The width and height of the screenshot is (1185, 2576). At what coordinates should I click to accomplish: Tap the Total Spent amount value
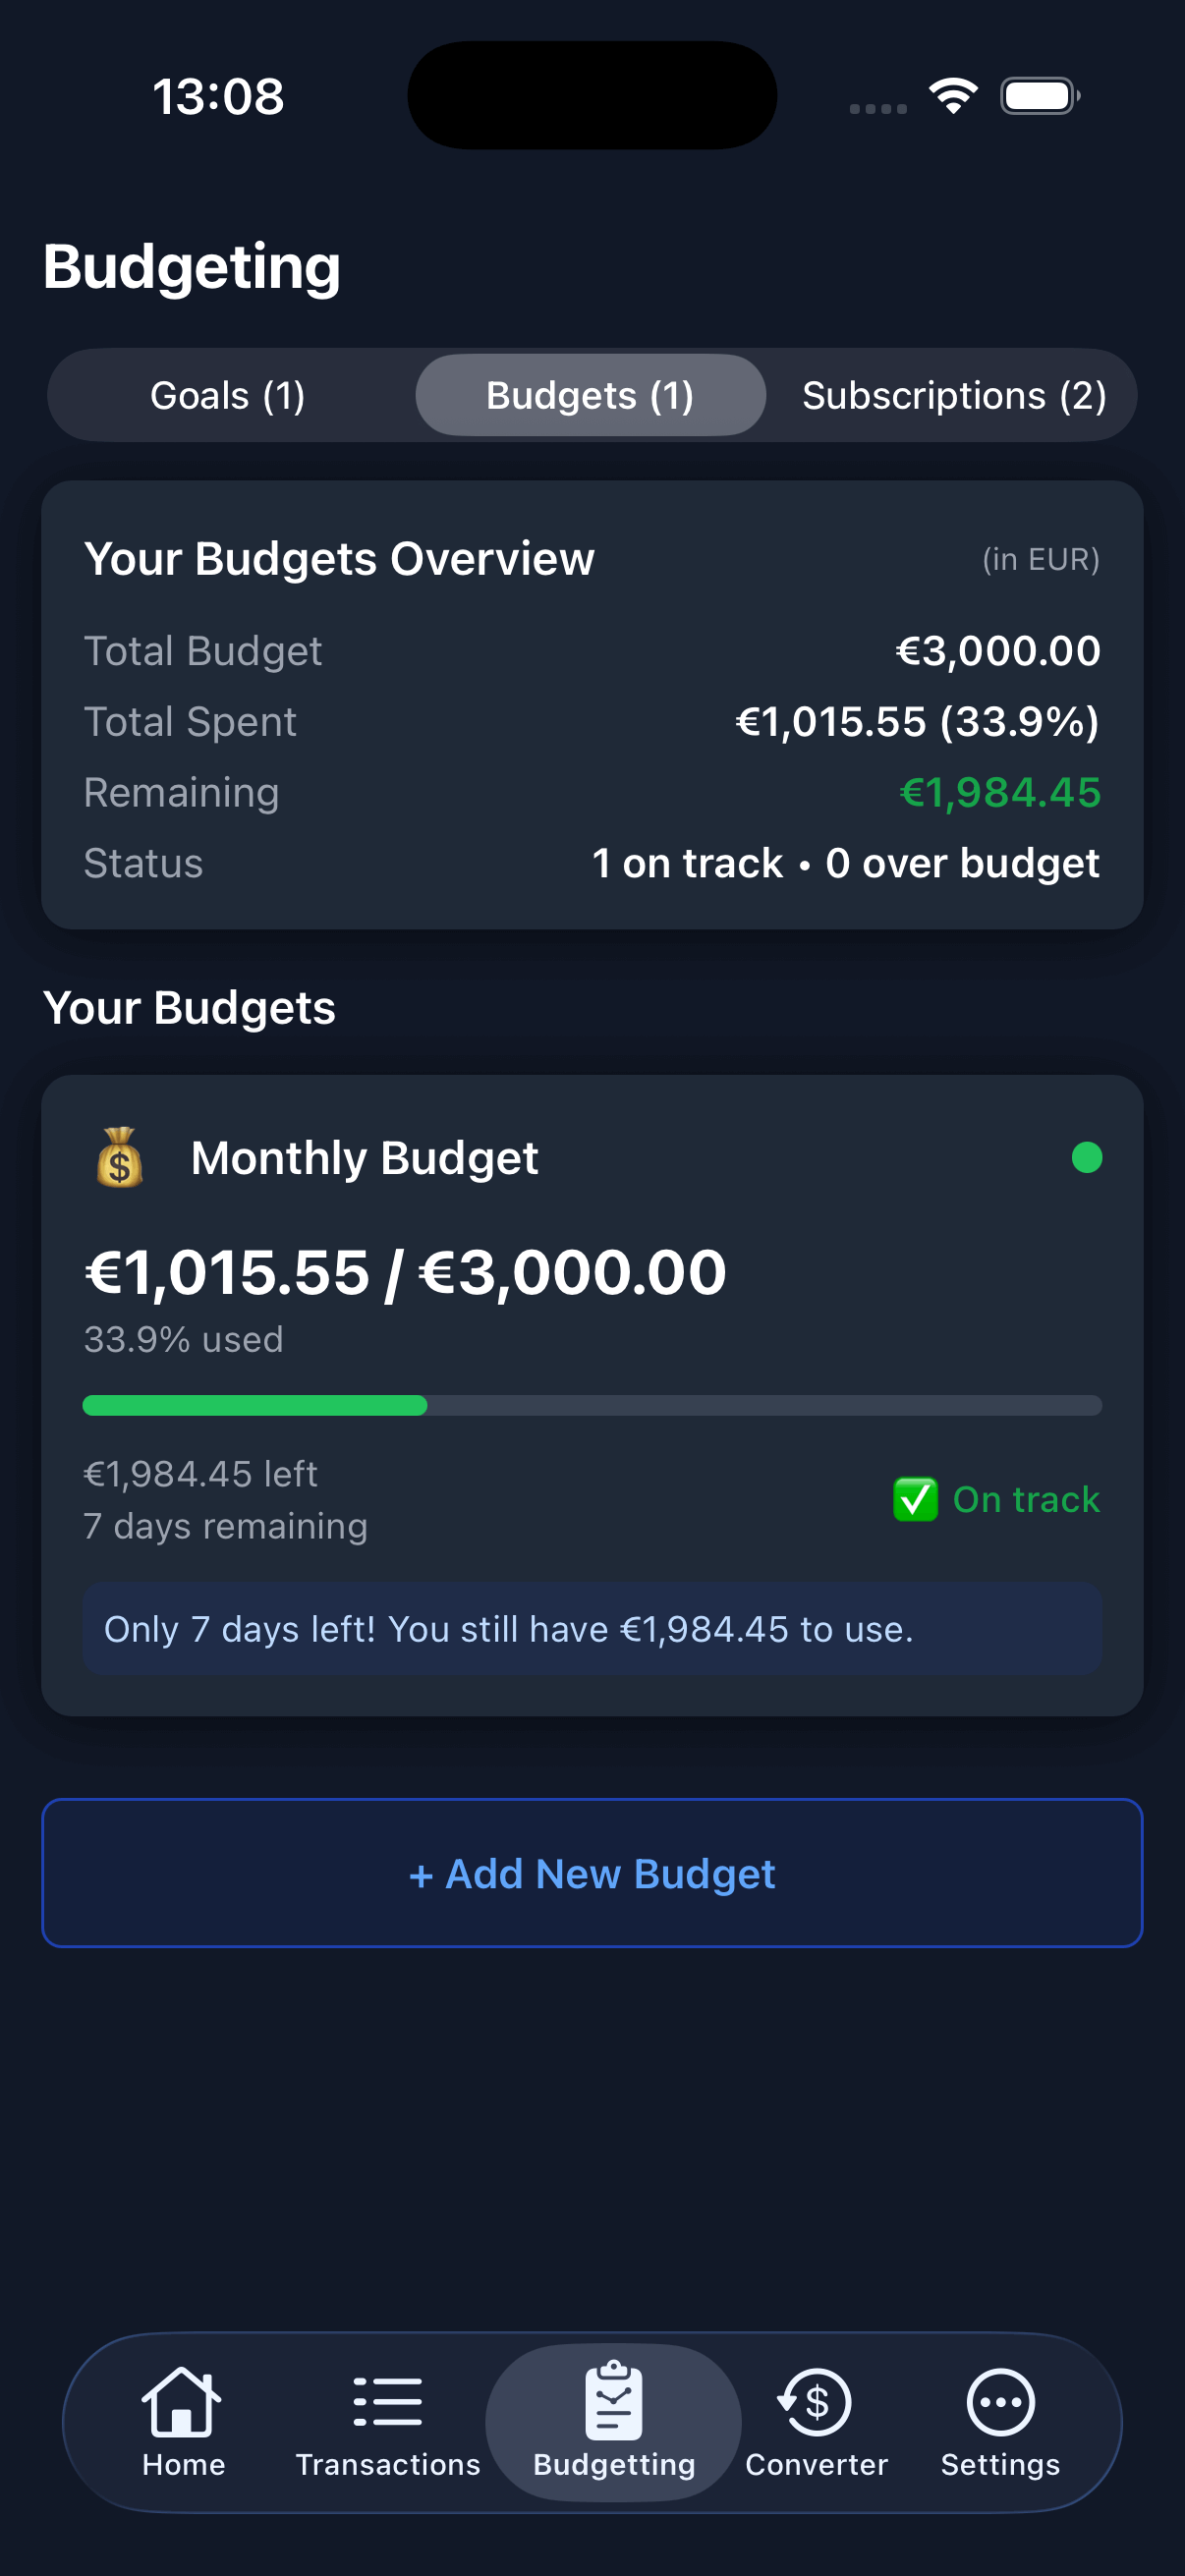tap(917, 722)
